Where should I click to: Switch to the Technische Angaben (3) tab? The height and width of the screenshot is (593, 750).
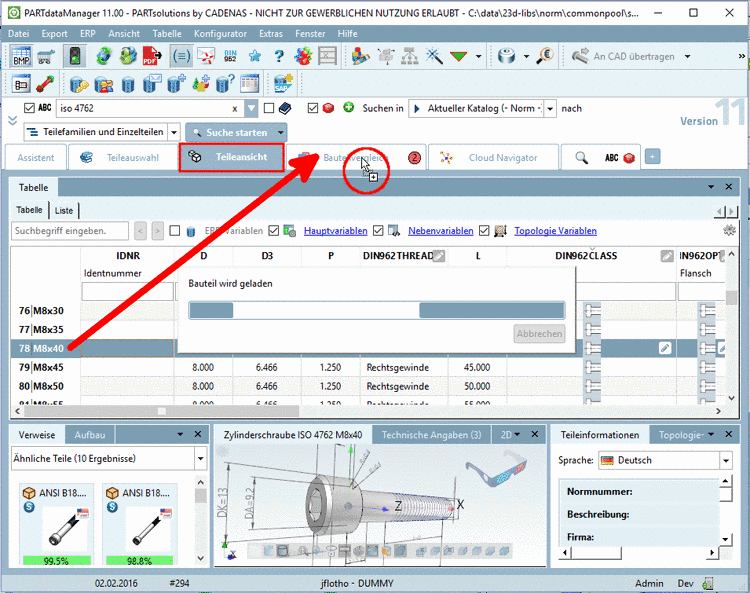coord(431,435)
